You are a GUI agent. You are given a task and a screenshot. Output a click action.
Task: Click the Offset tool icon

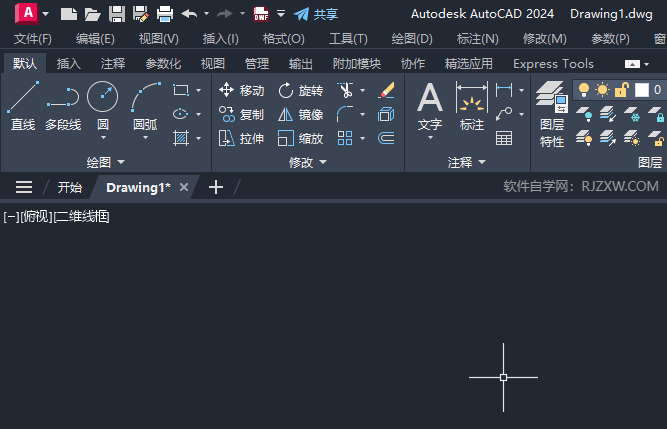pos(386,138)
